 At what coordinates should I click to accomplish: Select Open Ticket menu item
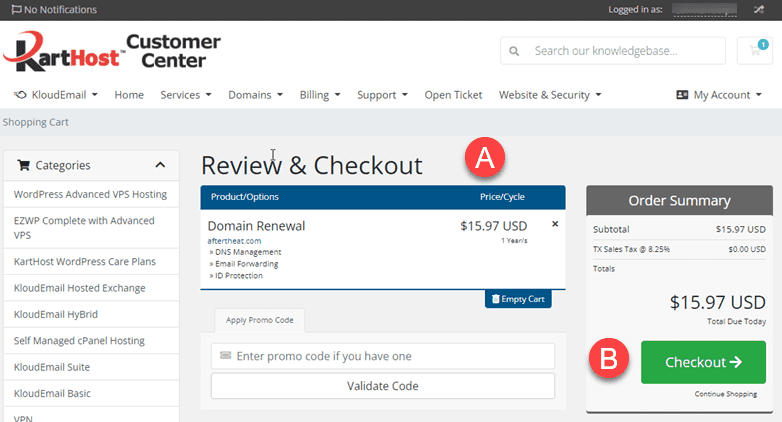[453, 95]
